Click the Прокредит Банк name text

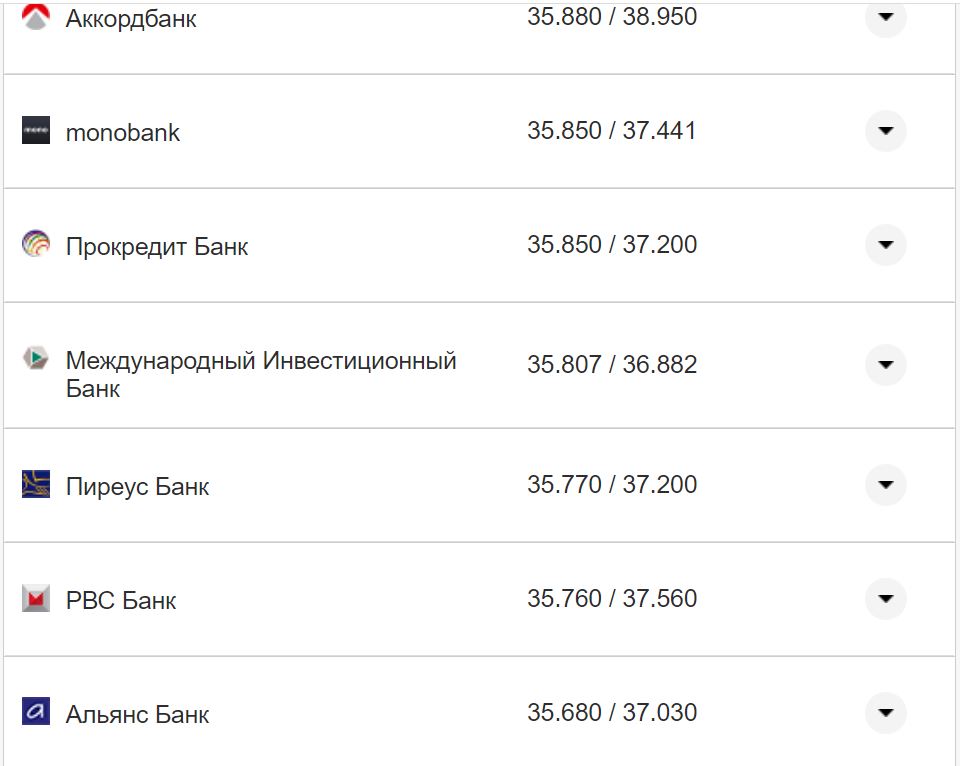(x=156, y=245)
